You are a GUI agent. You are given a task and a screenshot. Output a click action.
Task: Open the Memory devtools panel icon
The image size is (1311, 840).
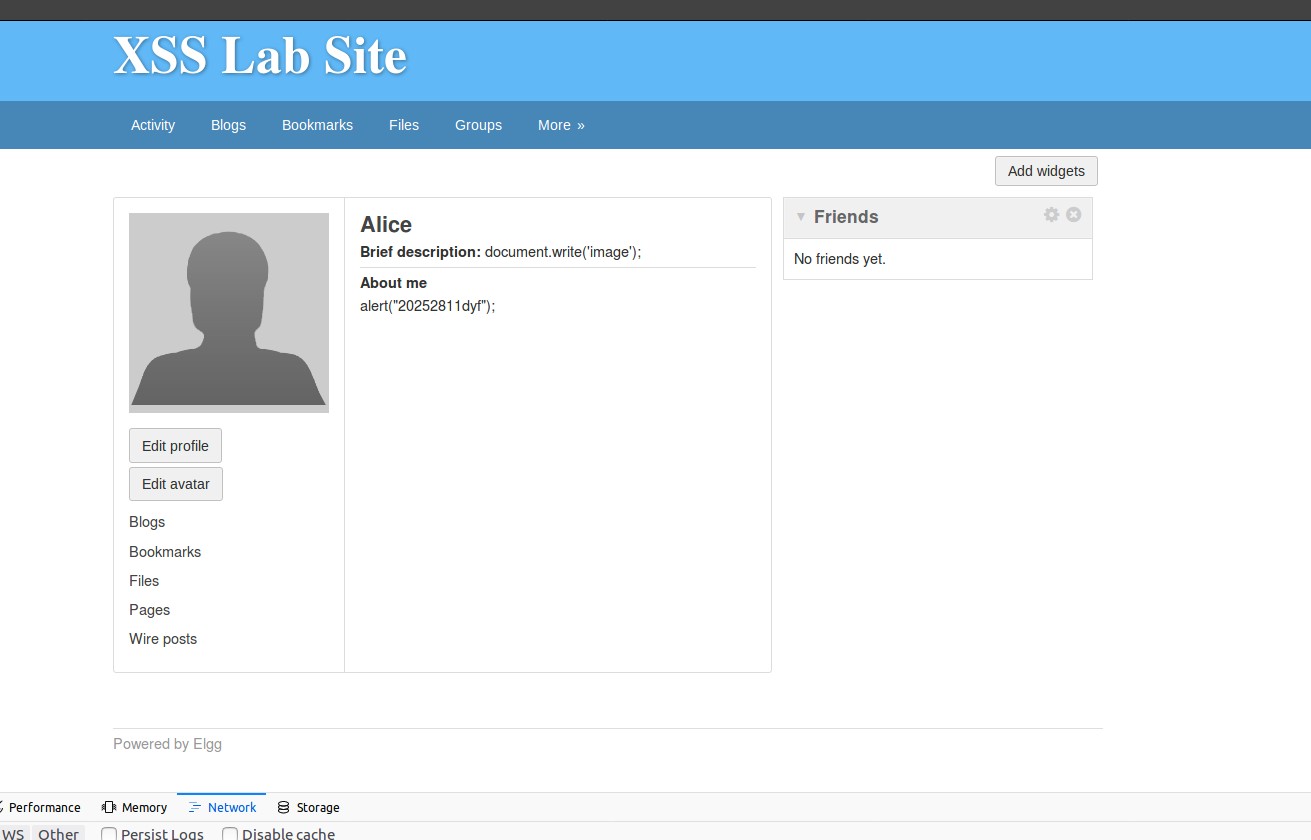109,807
